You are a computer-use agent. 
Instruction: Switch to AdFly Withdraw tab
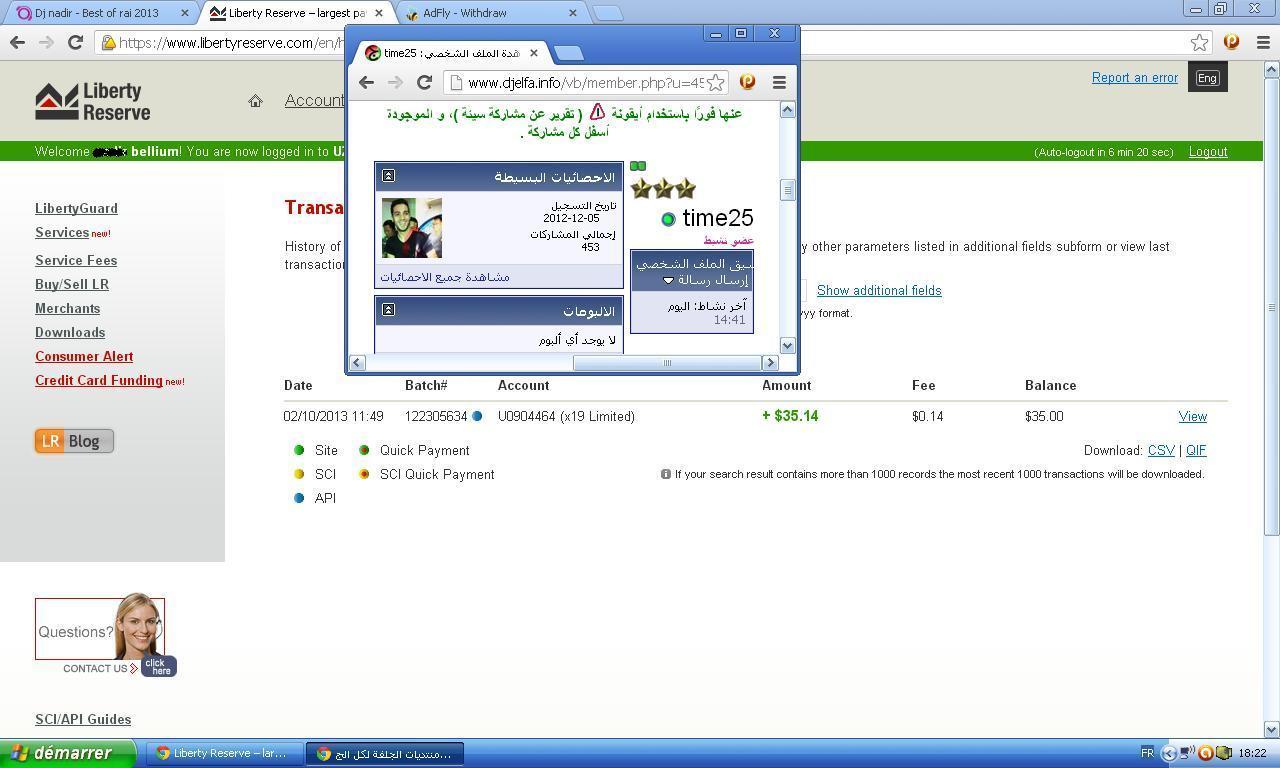(x=492, y=13)
